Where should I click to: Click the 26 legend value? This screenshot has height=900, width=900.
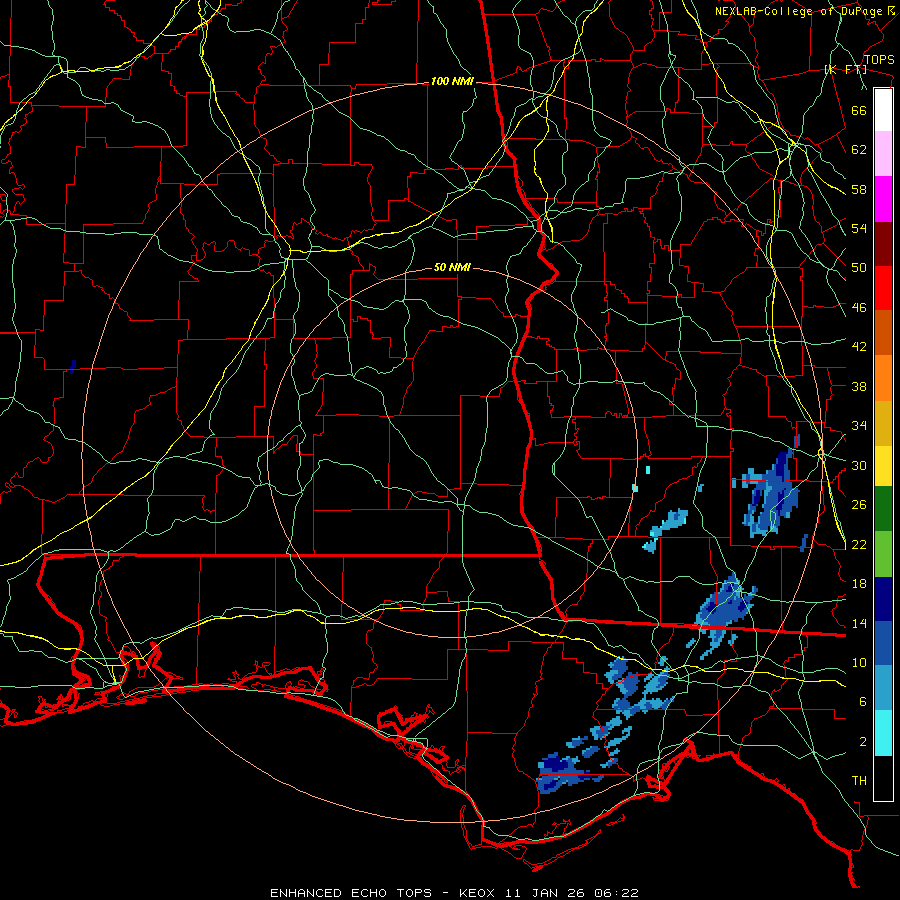pos(859,505)
